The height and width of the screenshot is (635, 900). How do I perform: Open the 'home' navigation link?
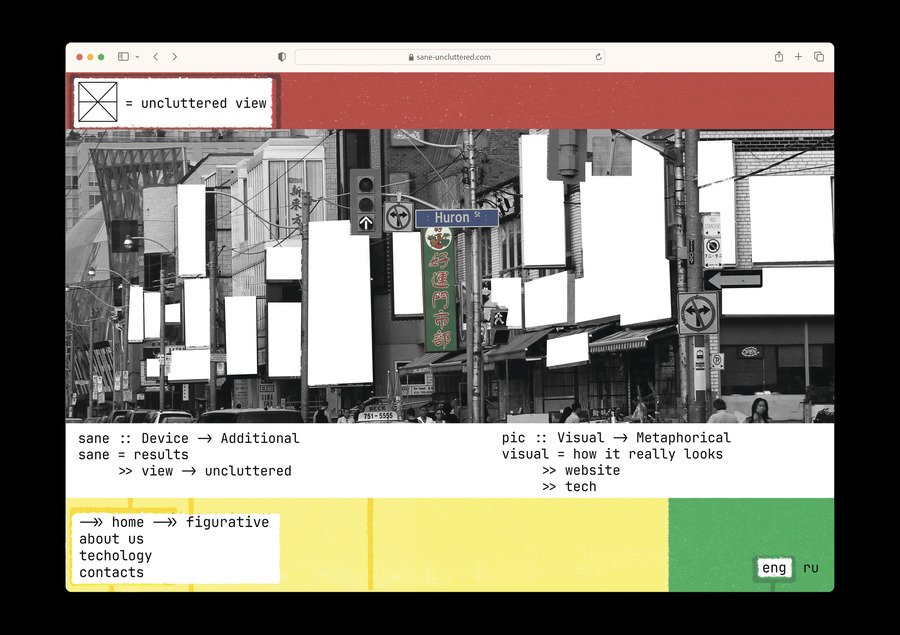tap(127, 522)
